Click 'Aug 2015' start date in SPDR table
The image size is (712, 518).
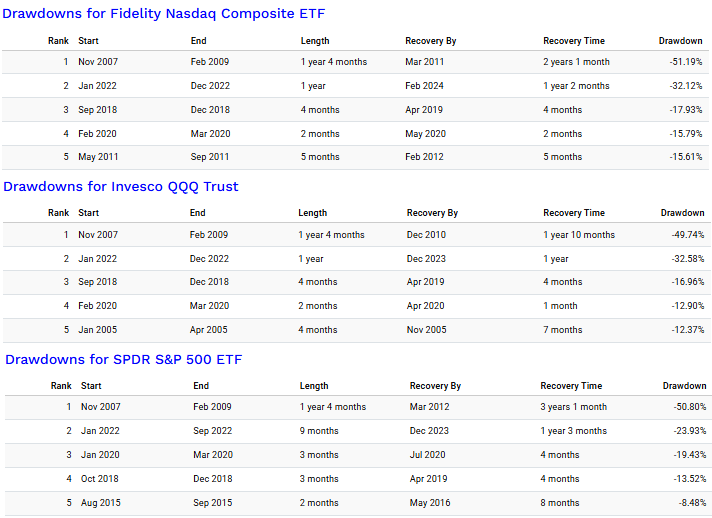click(x=101, y=503)
